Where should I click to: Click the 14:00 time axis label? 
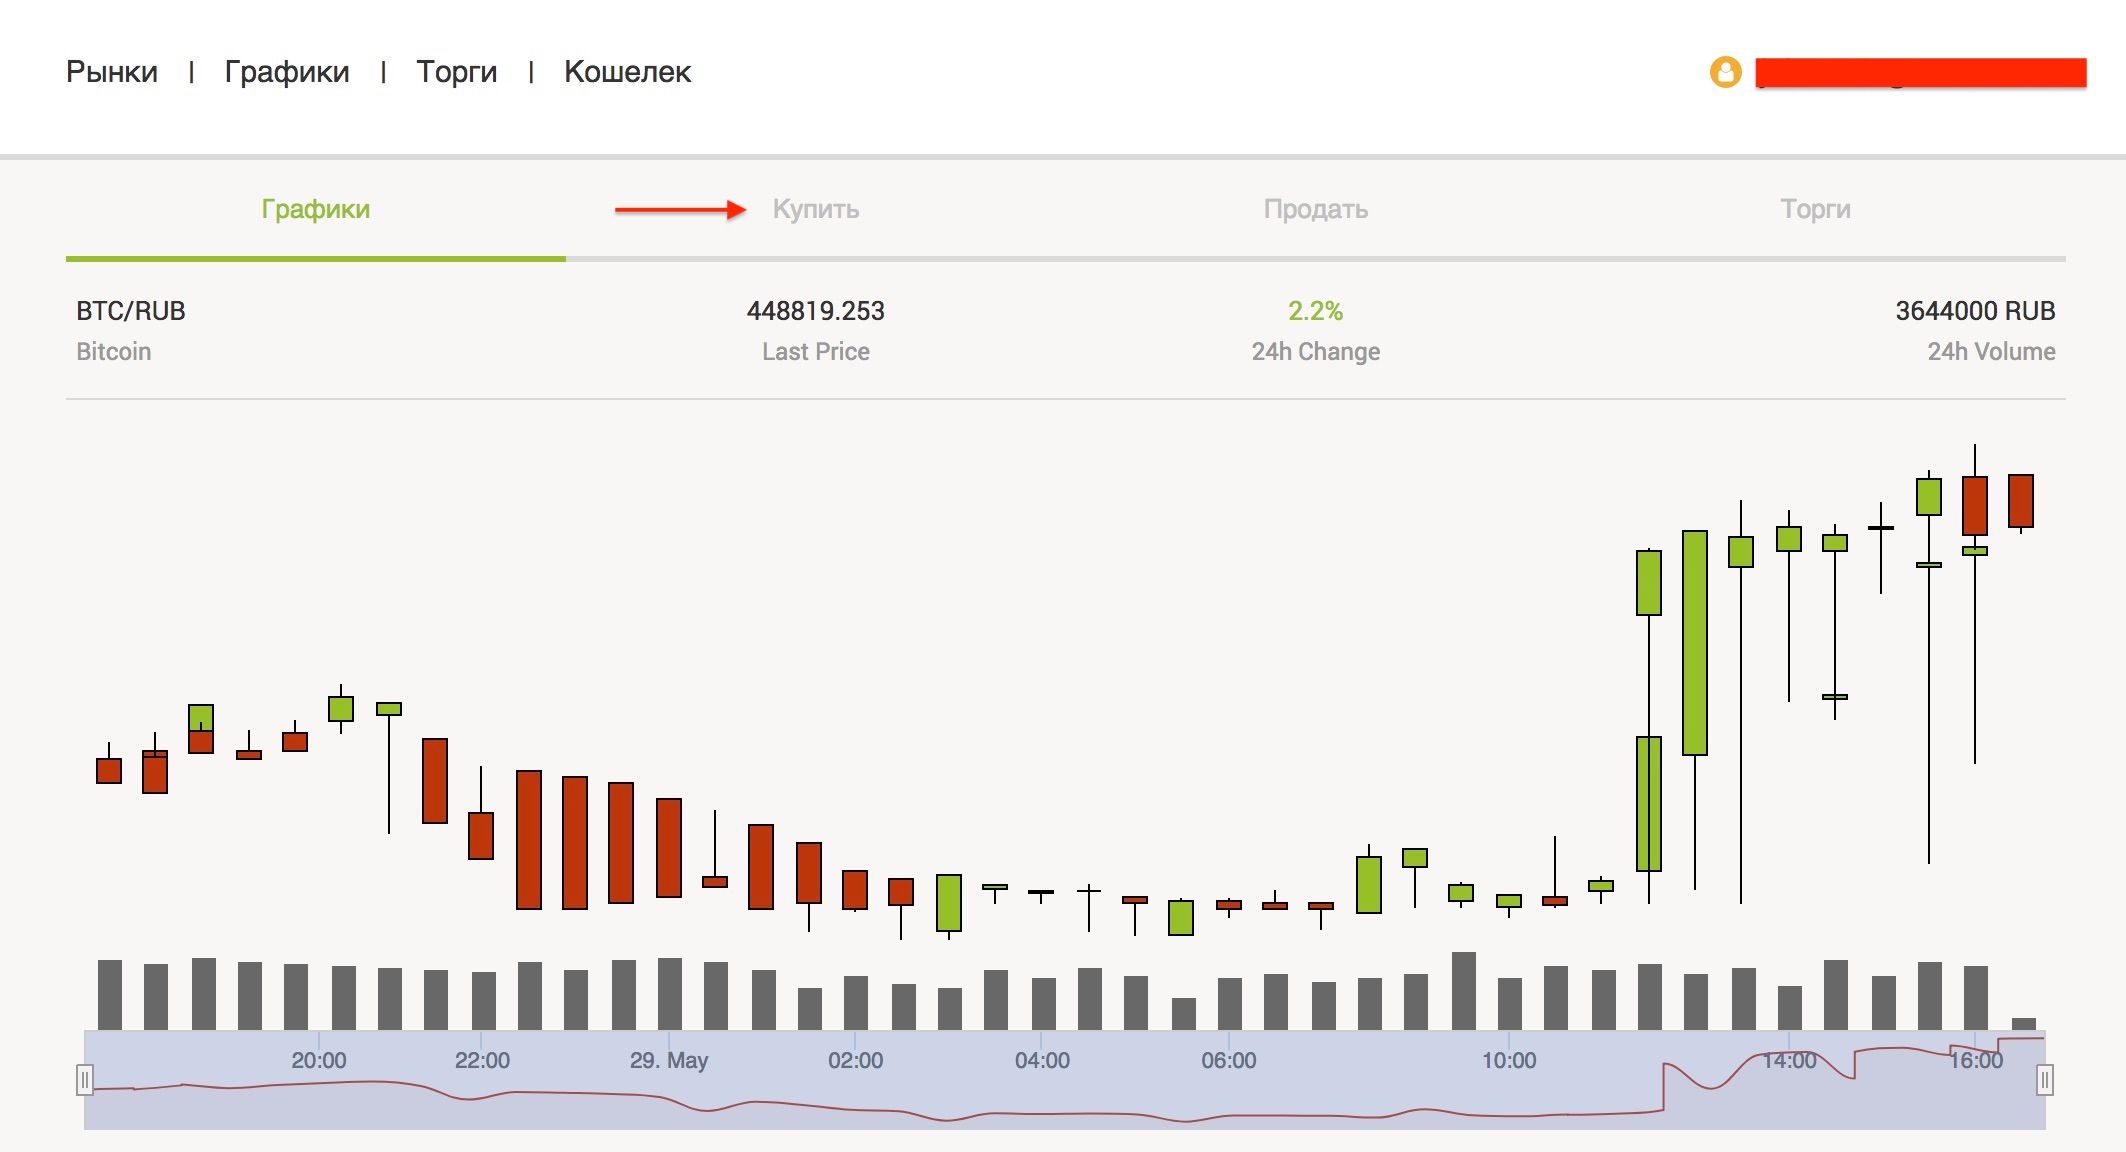pyautogui.click(x=1789, y=1061)
